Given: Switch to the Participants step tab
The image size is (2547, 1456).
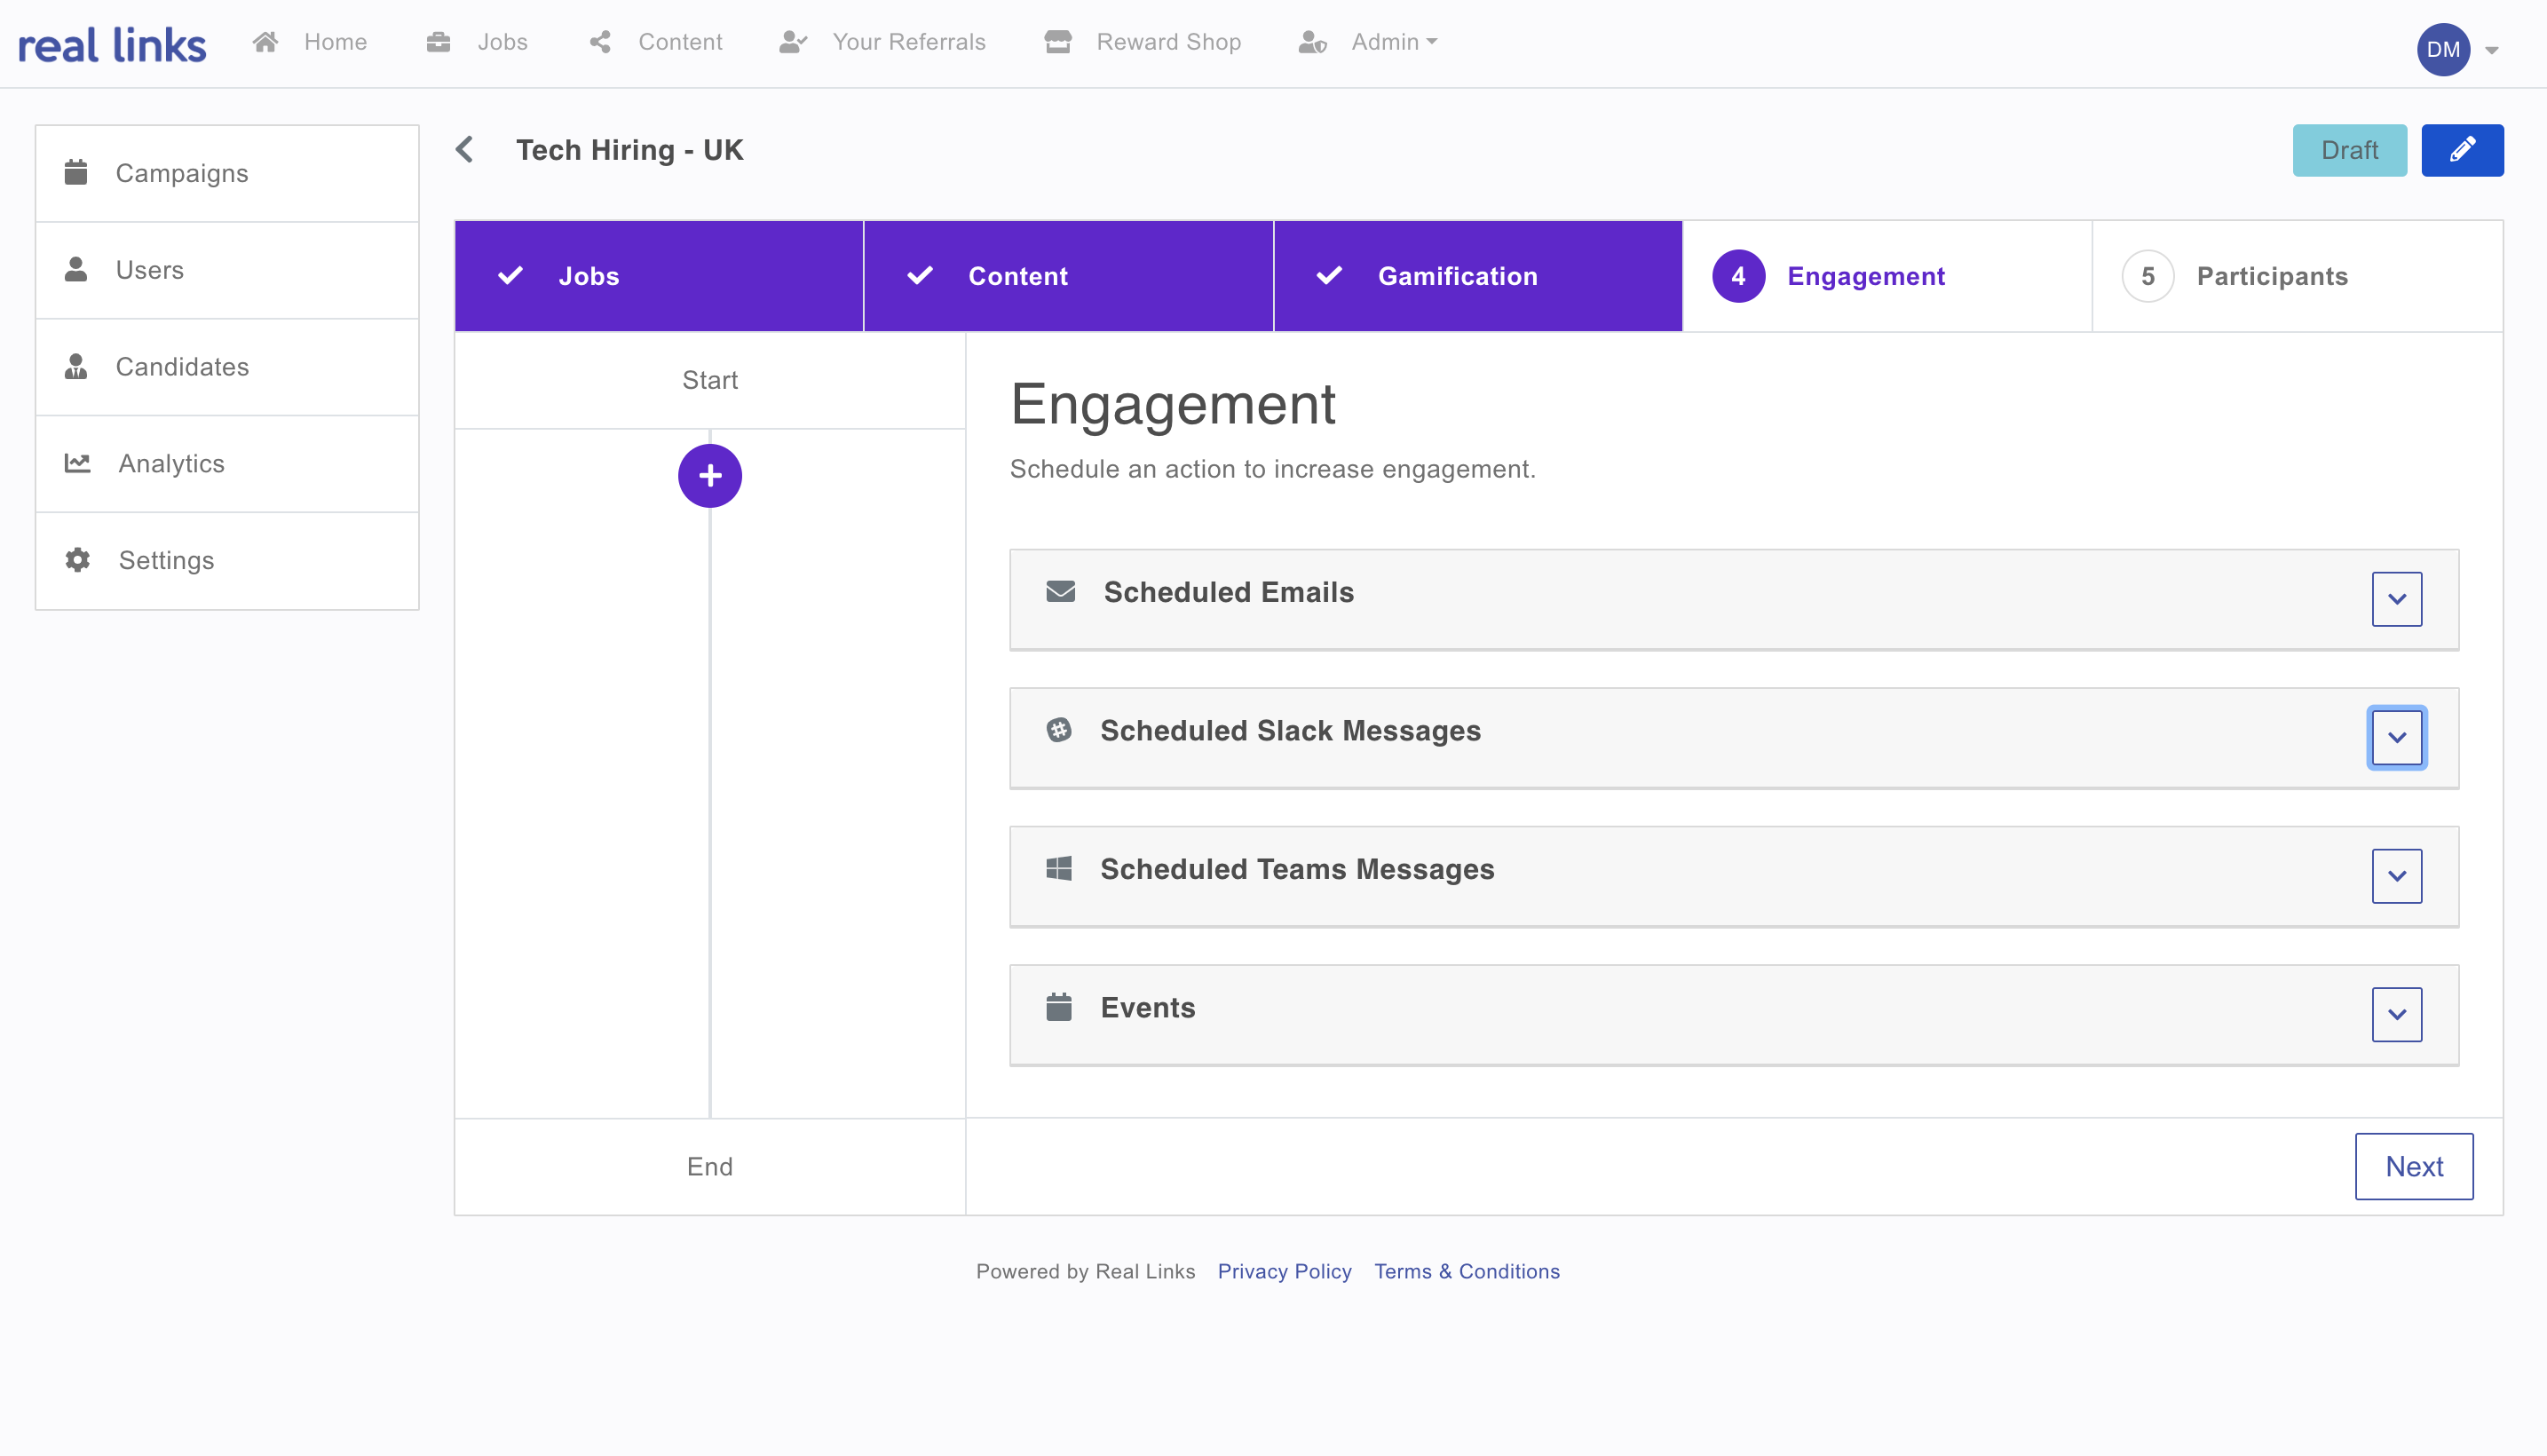Looking at the screenshot, I should [2271, 276].
